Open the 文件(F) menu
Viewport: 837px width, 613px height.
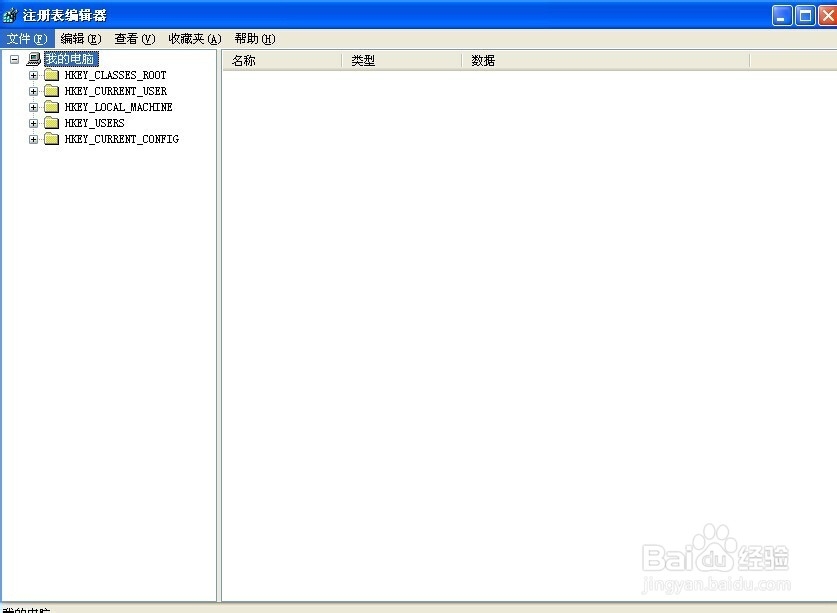(x=27, y=39)
